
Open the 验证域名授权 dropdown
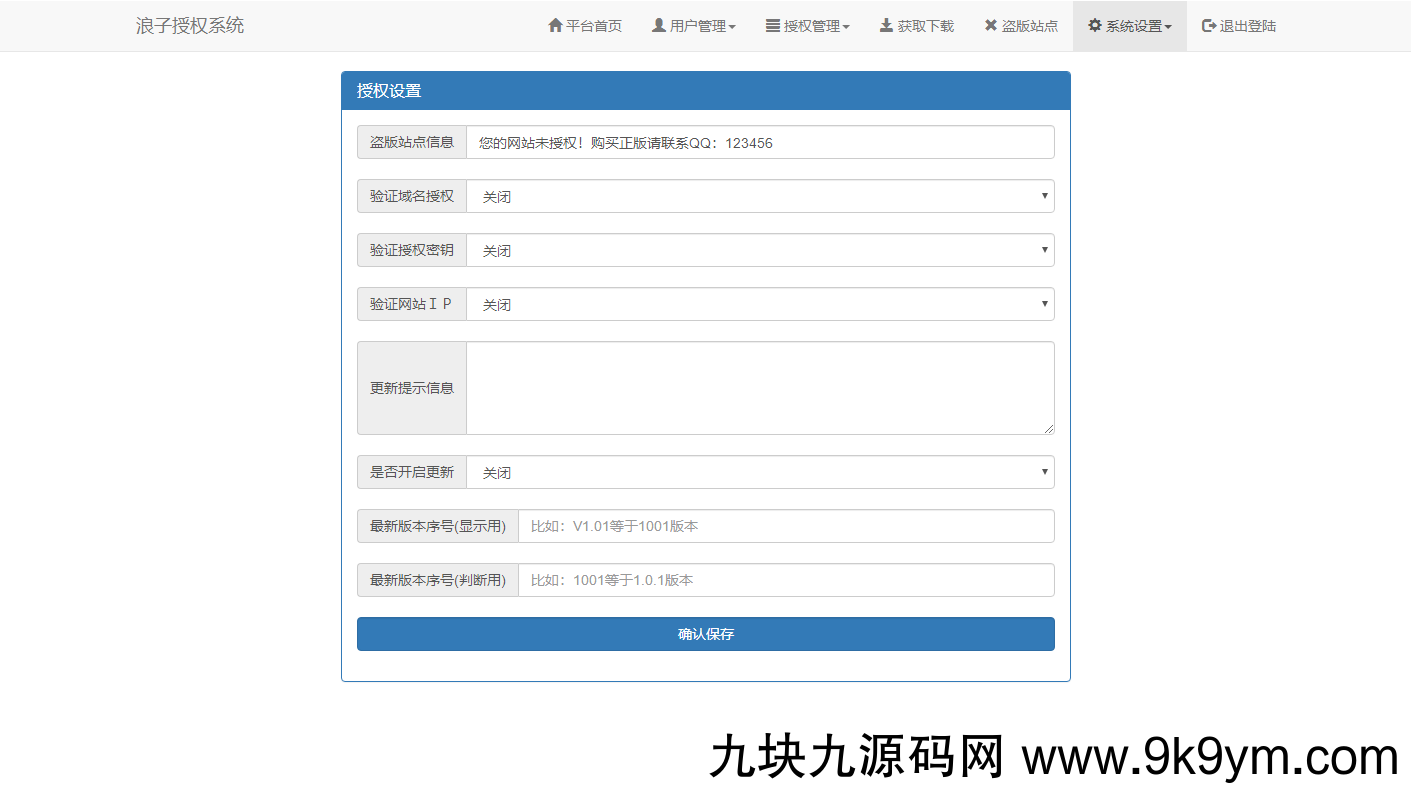760,197
